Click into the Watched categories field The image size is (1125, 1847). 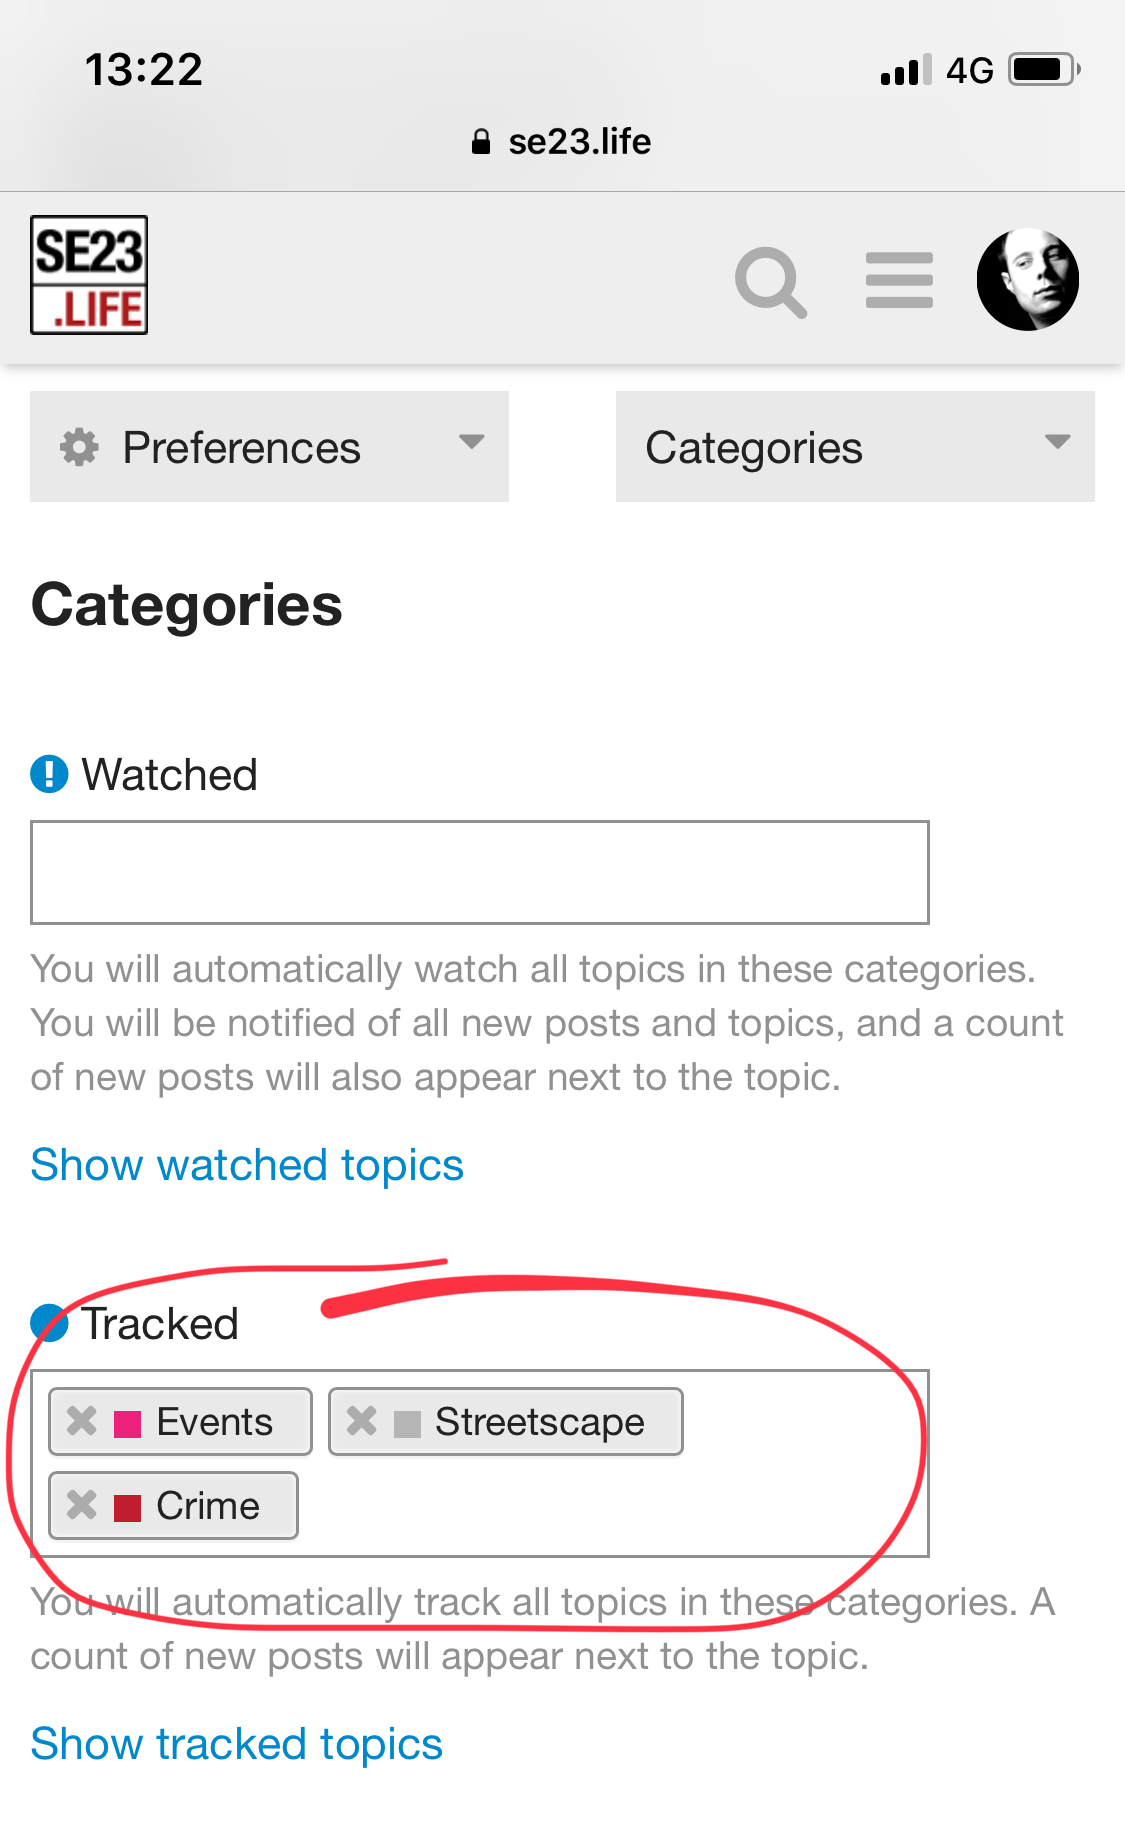point(480,873)
